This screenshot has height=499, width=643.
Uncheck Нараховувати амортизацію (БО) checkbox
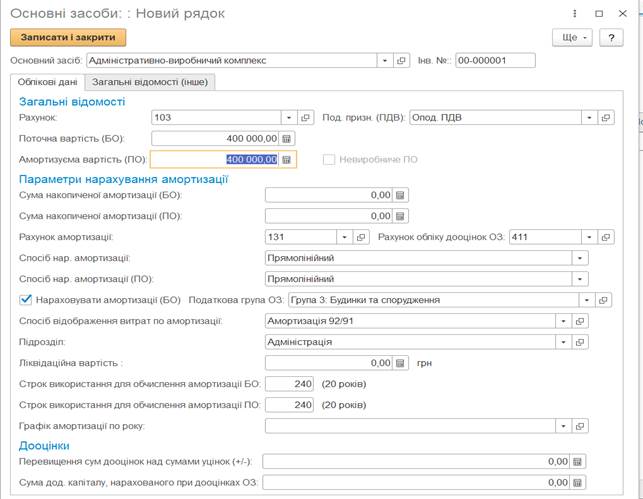click(x=26, y=300)
